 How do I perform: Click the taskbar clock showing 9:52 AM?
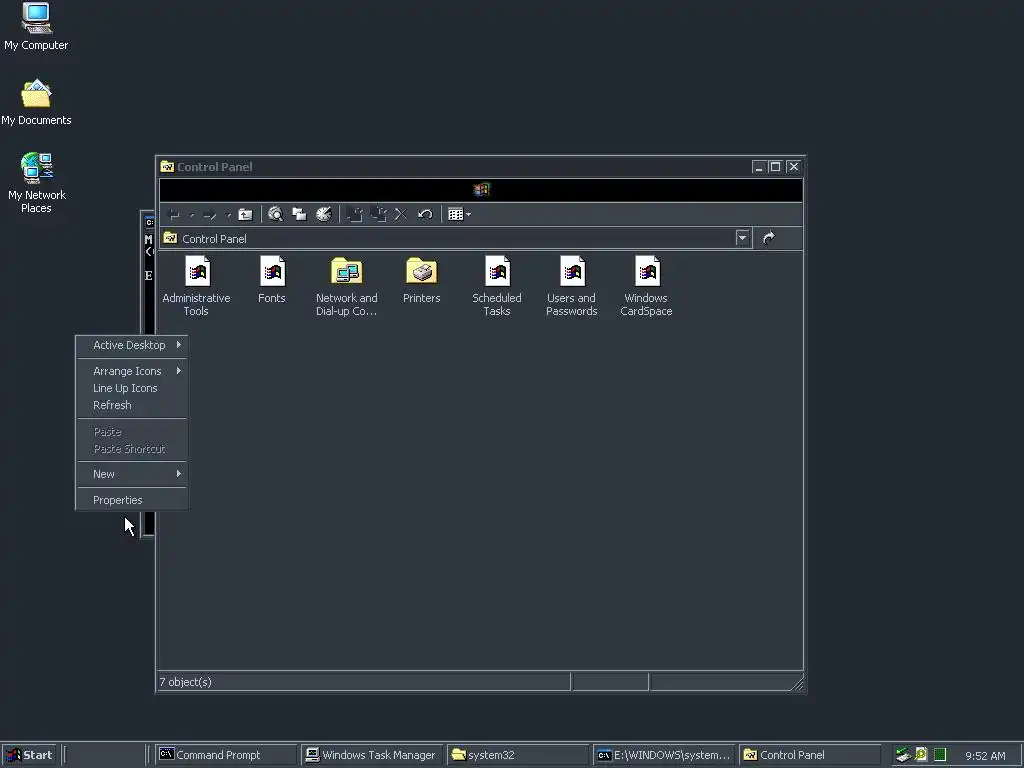(985, 756)
